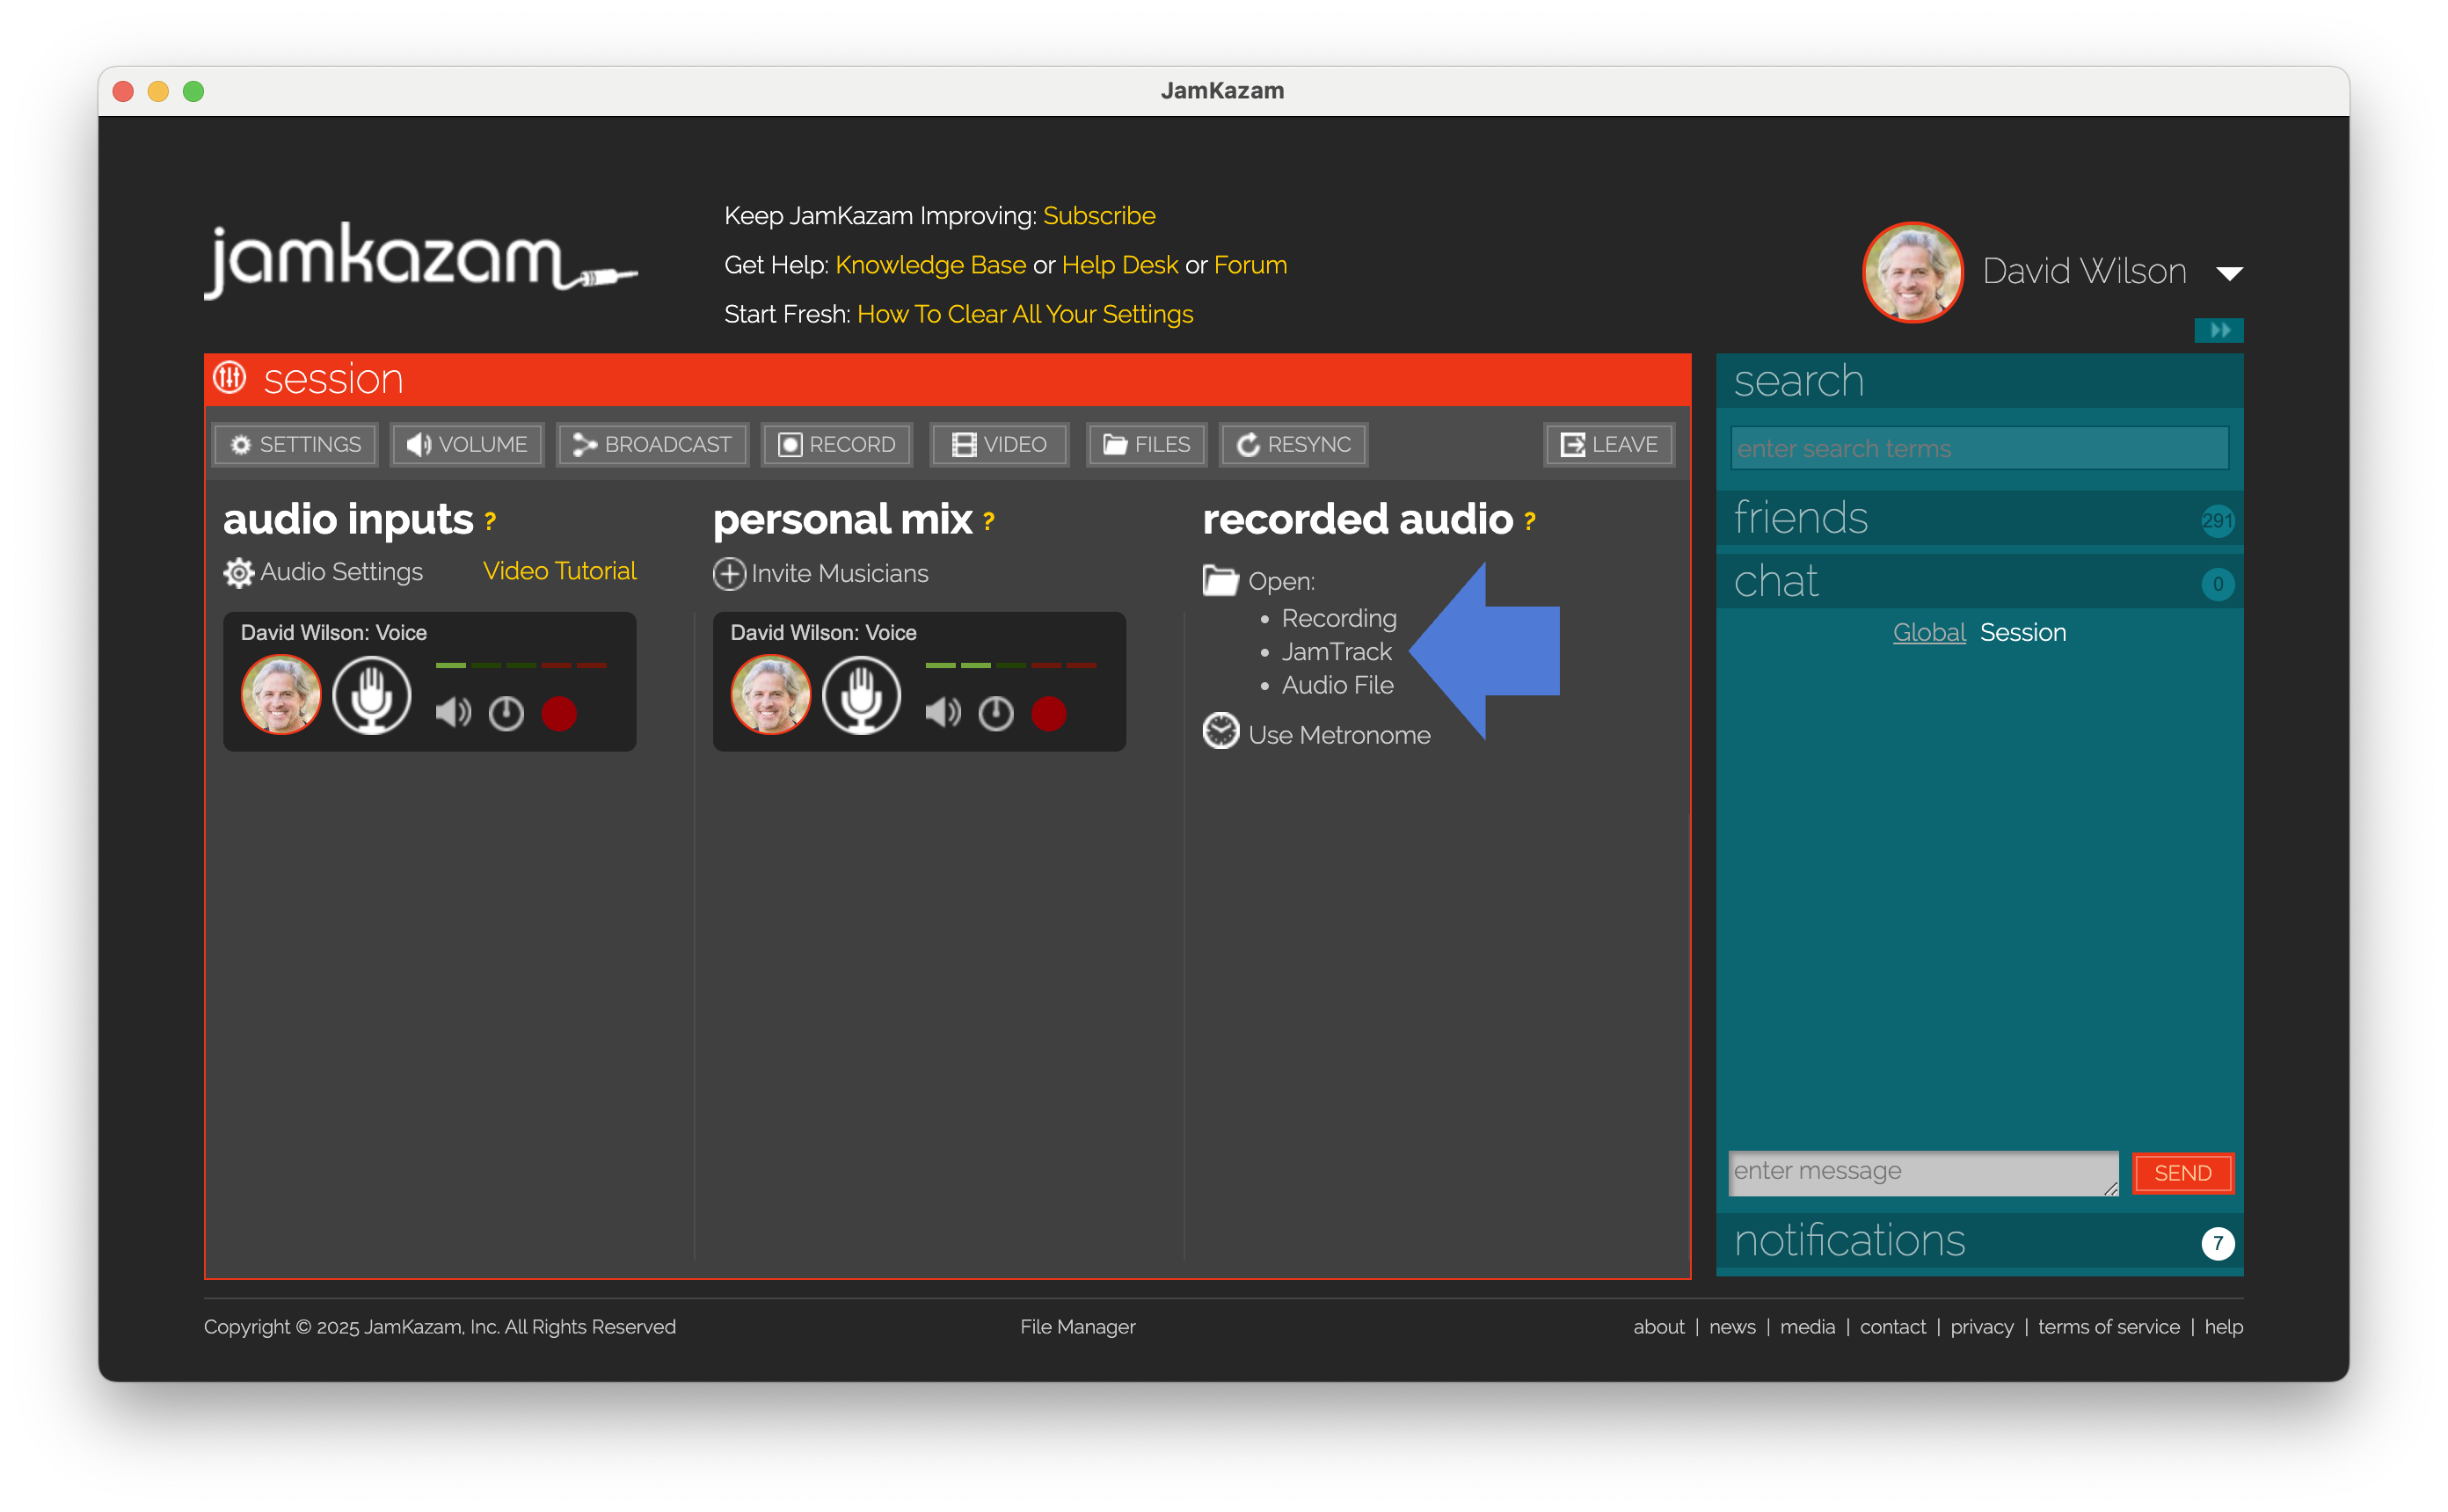Collapse the sidebar with double-arrow button
The width and height of the screenshot is (2448, 1512).
click(x=2218, y=330)
